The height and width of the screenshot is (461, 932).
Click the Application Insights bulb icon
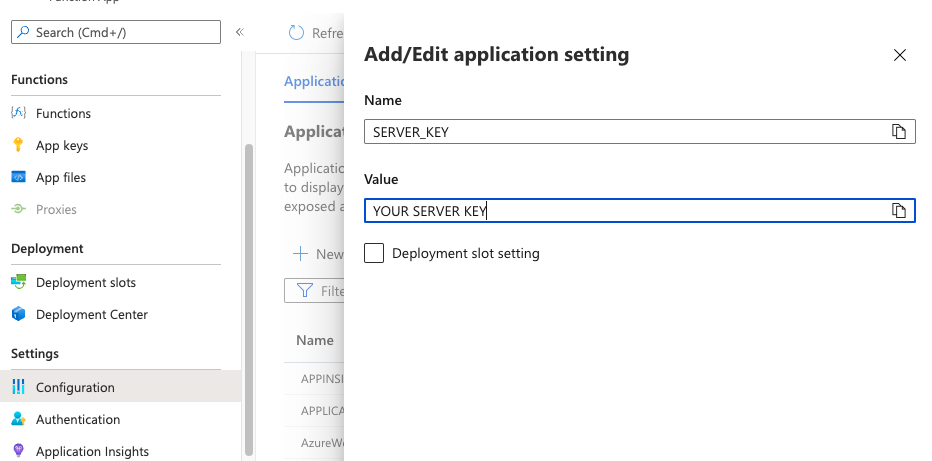click(x=18, y=451)
